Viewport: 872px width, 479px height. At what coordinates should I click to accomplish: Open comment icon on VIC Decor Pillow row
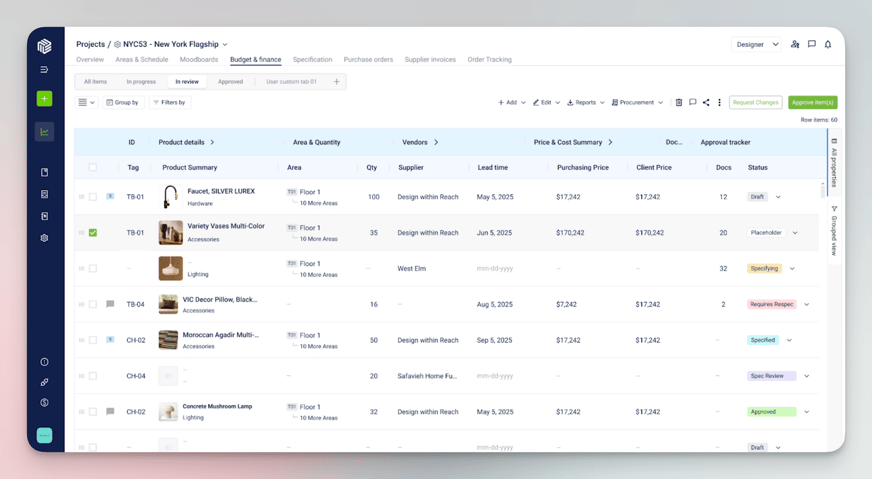[x=110, y=304]
